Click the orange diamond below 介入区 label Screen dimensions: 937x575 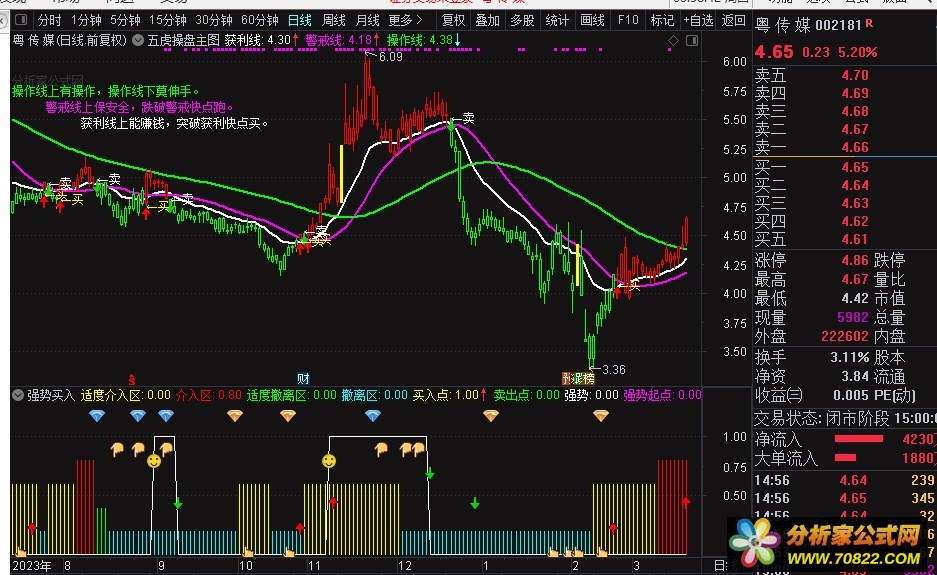pyautogui.click(x=235, y=415)
